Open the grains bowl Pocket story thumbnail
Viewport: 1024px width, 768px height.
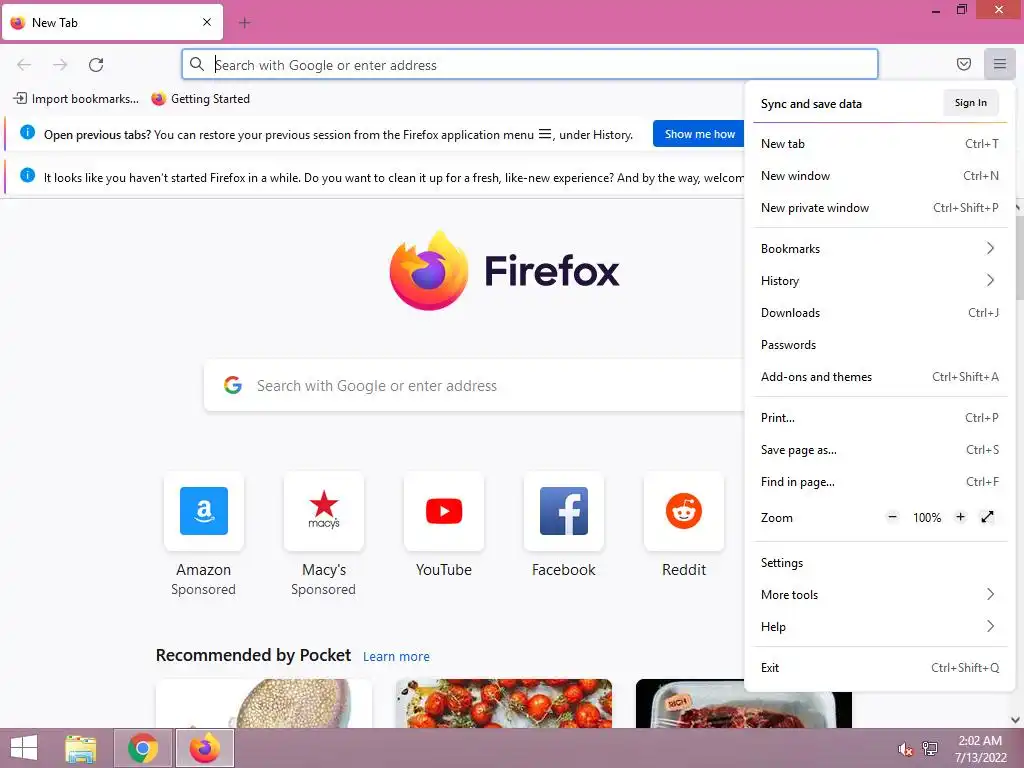(x=264, y=703)
